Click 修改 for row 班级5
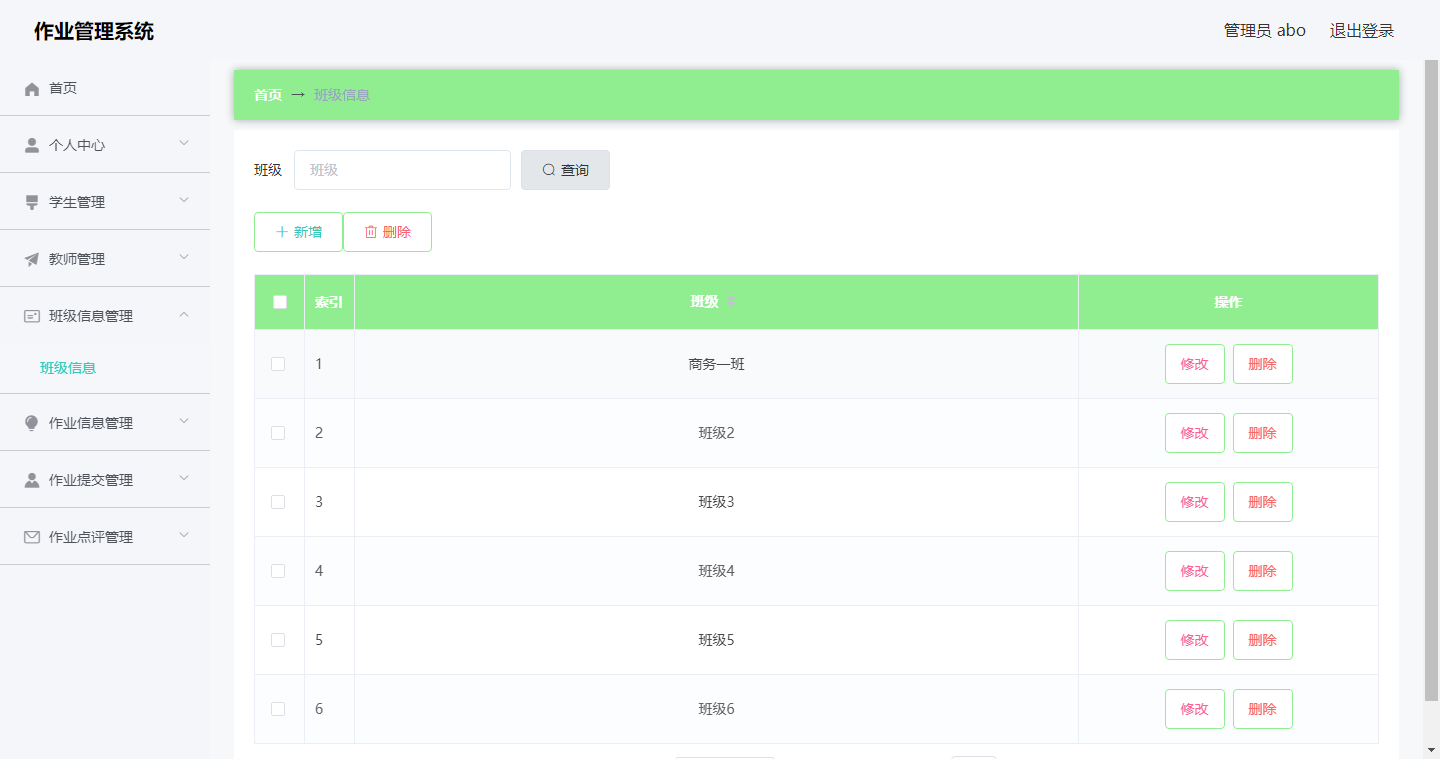This screenshot has height=759, width=1440. (x=1195, y=640)
